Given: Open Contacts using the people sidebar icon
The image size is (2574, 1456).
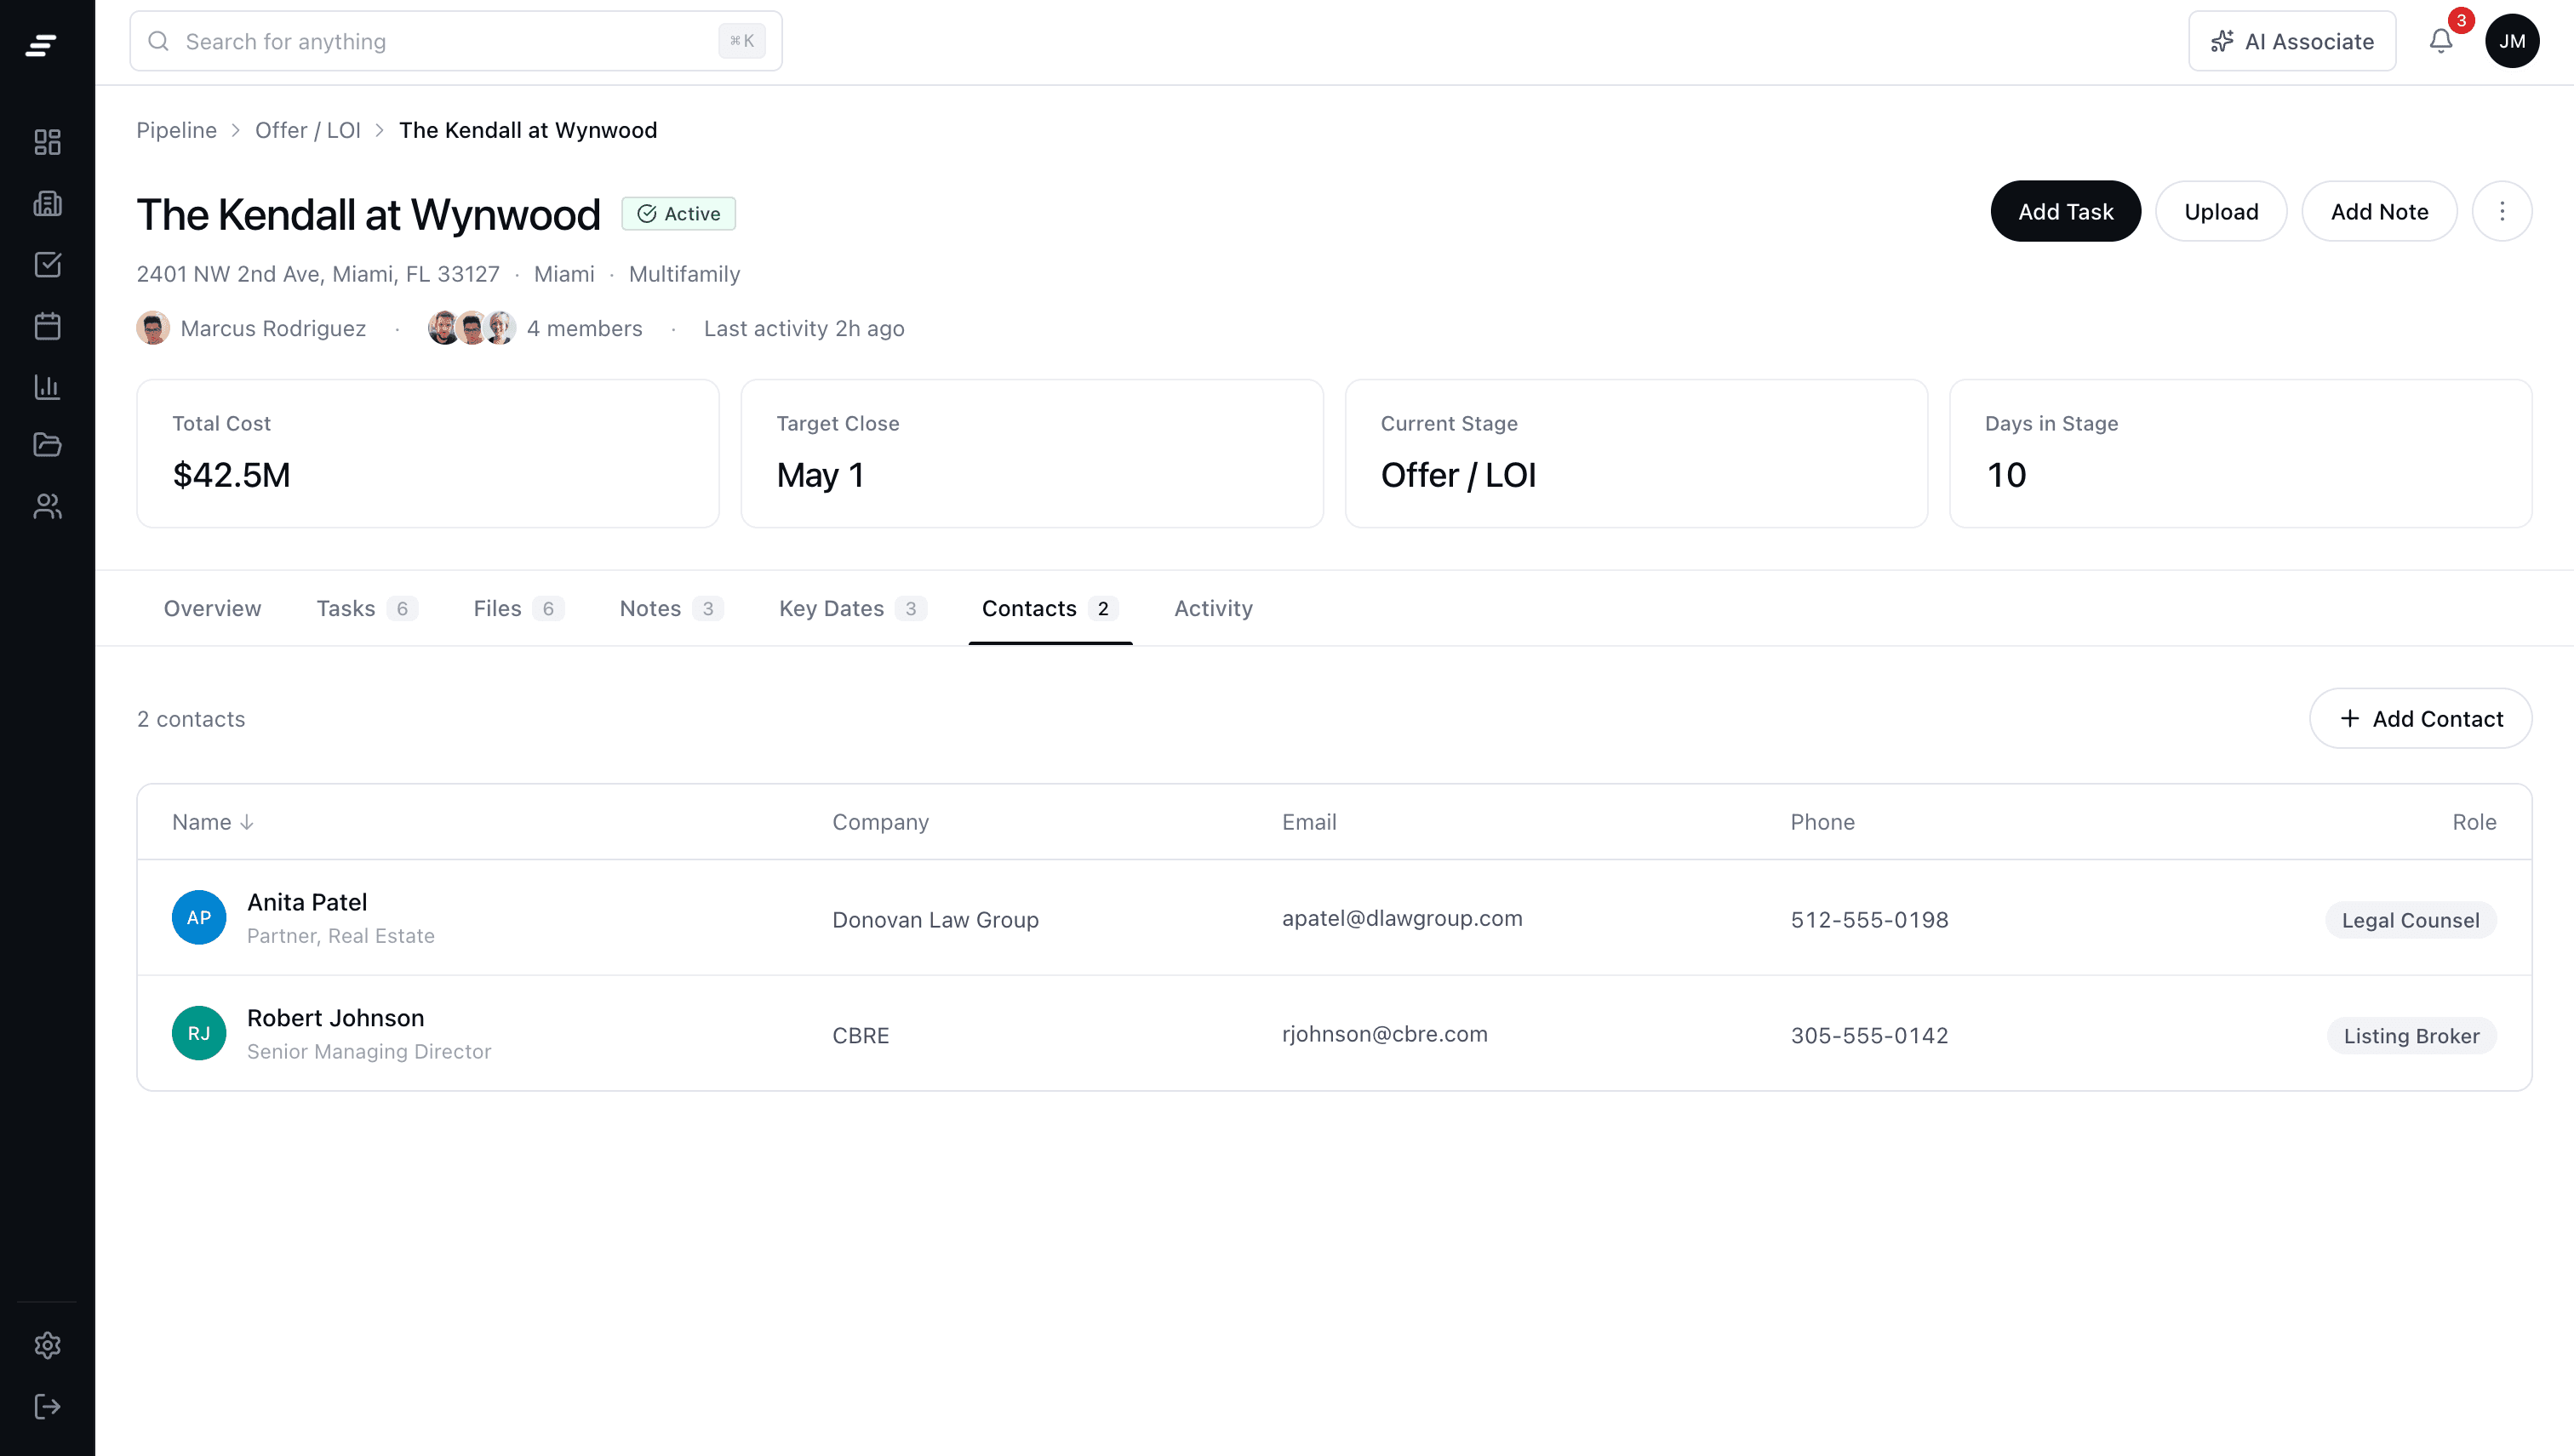Looking at the screenshot, I should (47, 507).
